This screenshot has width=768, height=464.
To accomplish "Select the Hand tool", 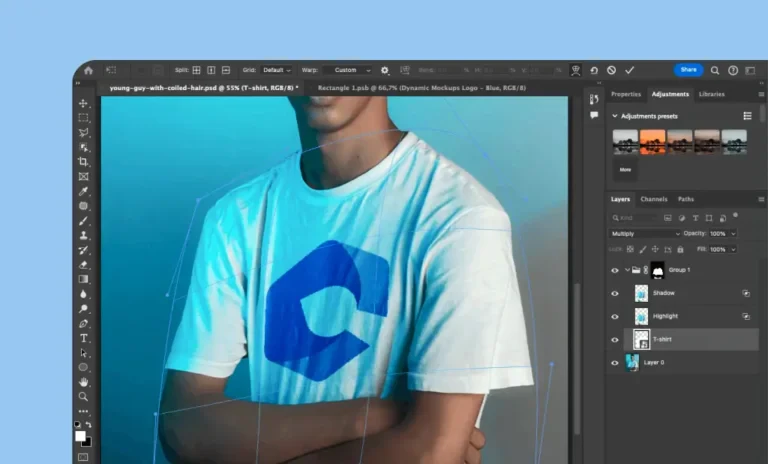I will pyautogui.click(x=83, y=382).
